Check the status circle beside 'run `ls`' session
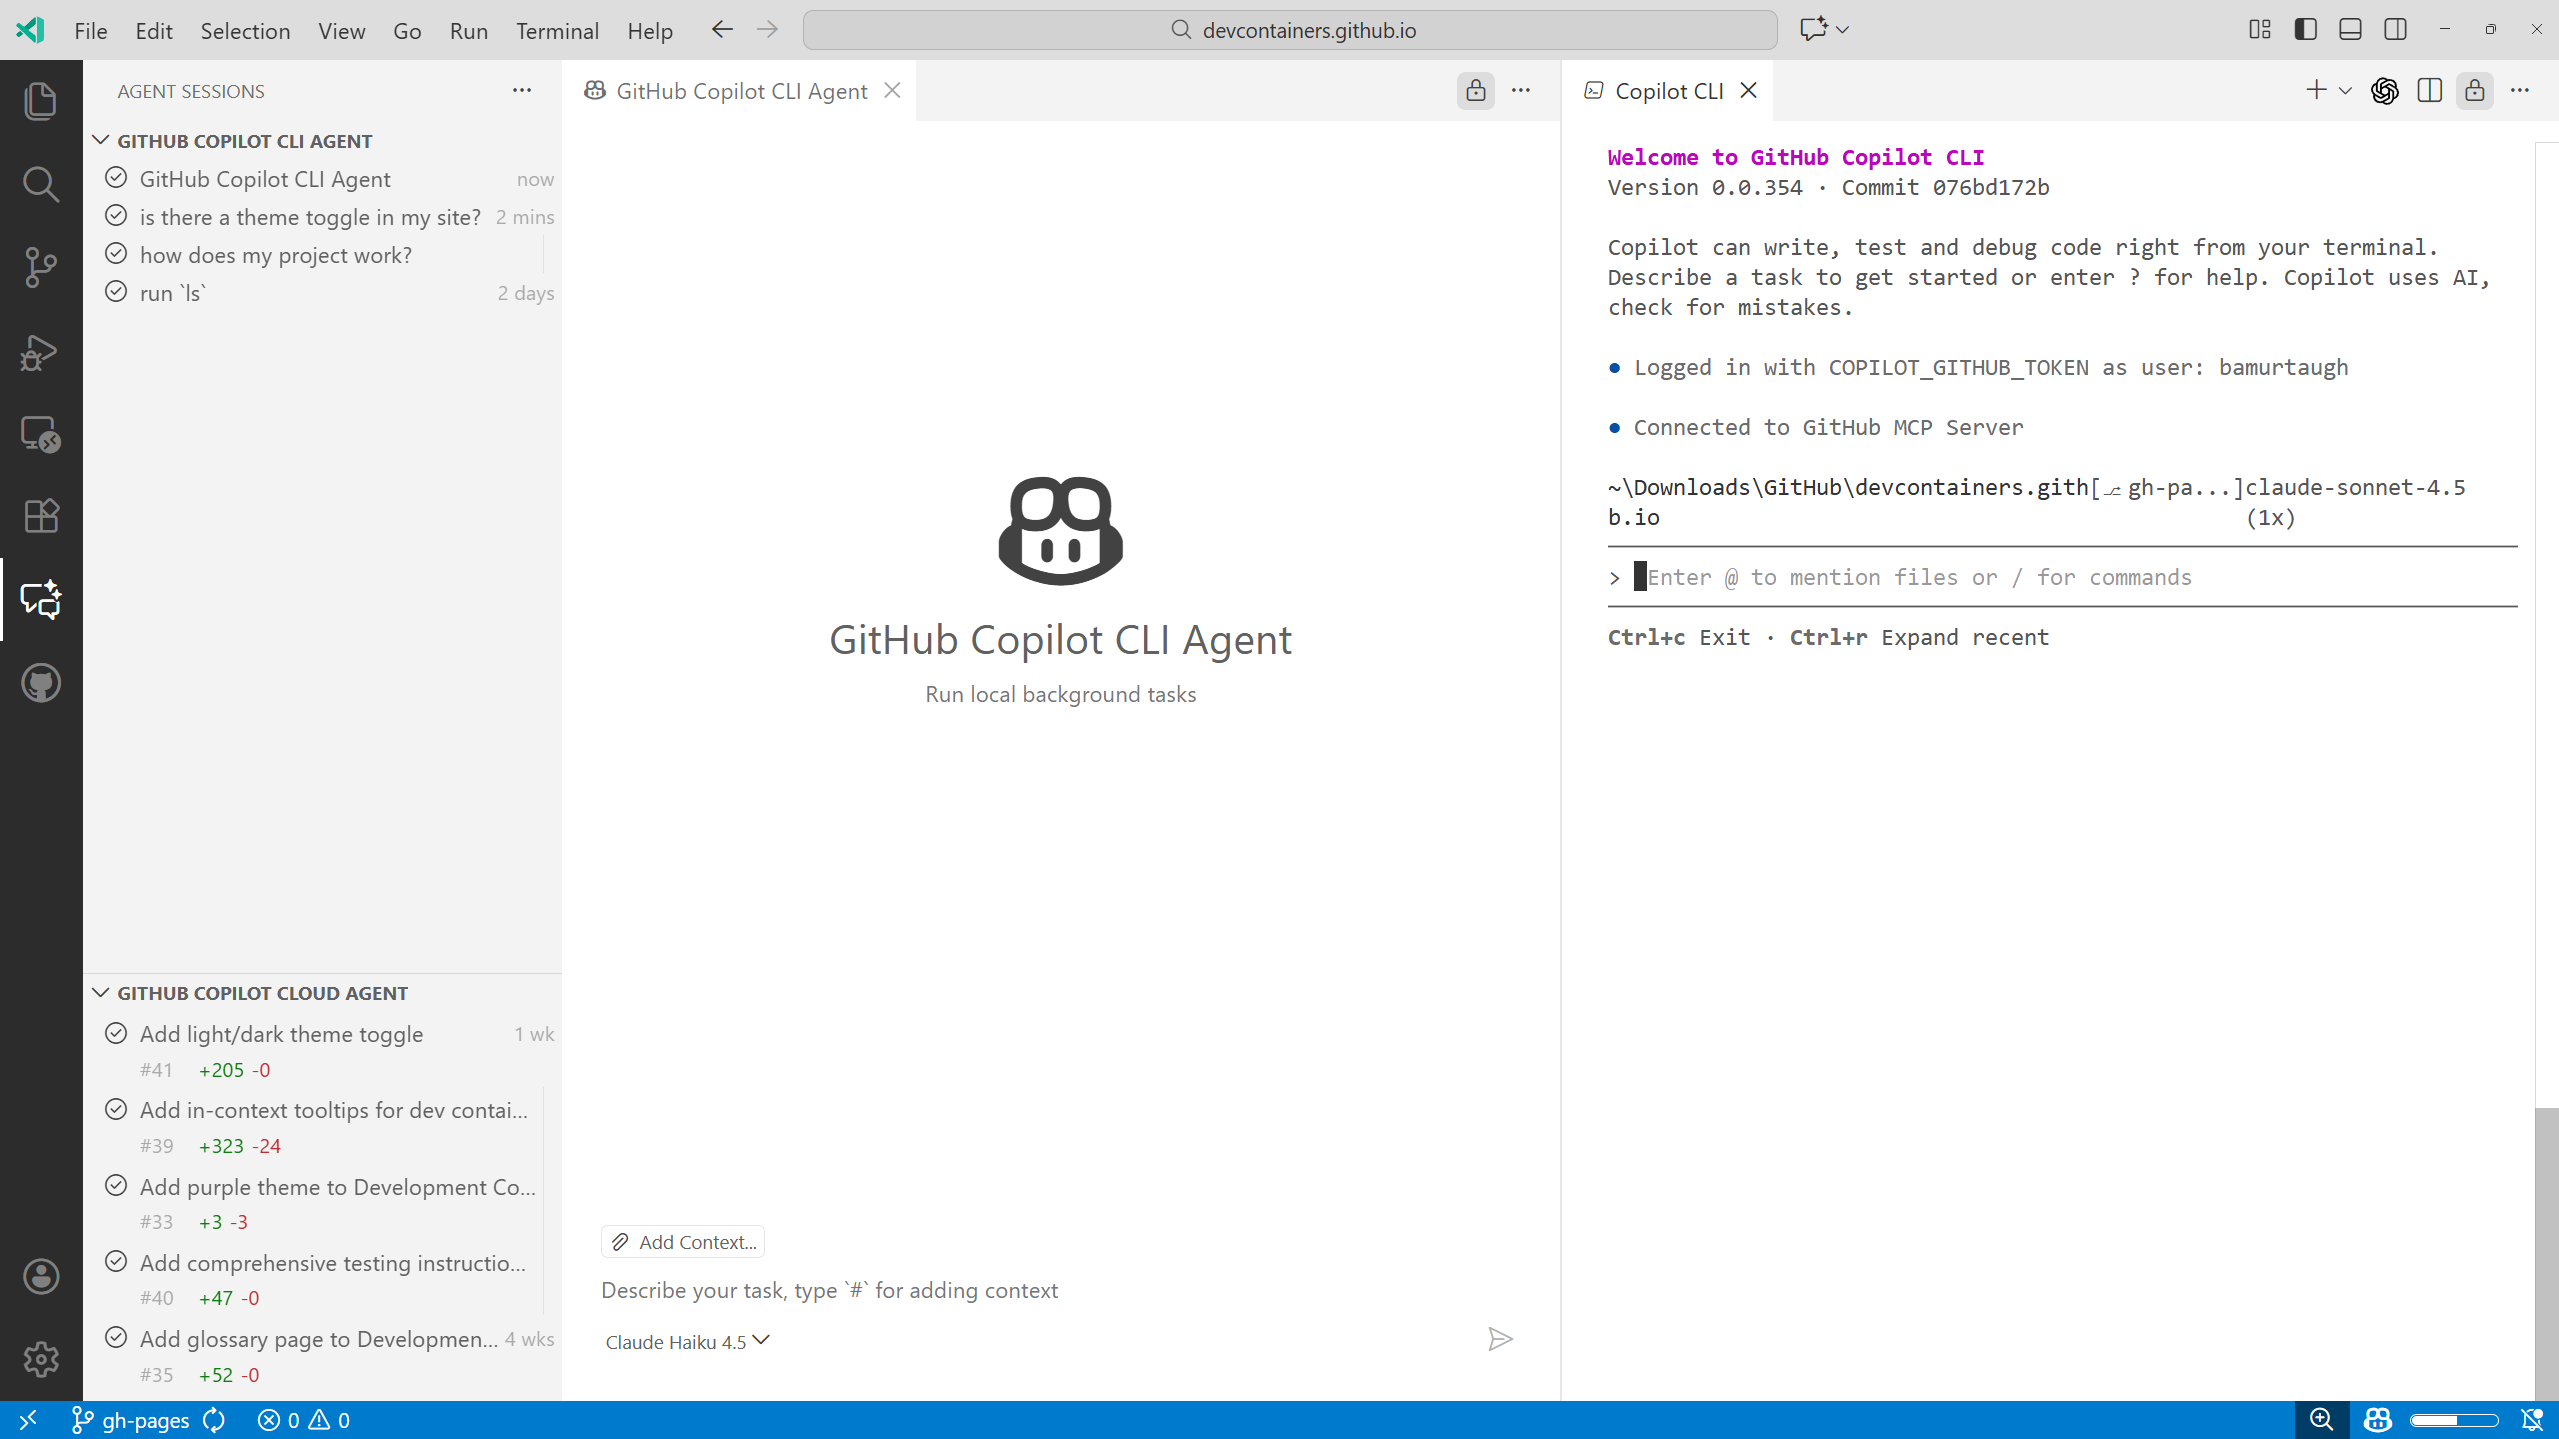The image size is (2559, 1439). 116,291
